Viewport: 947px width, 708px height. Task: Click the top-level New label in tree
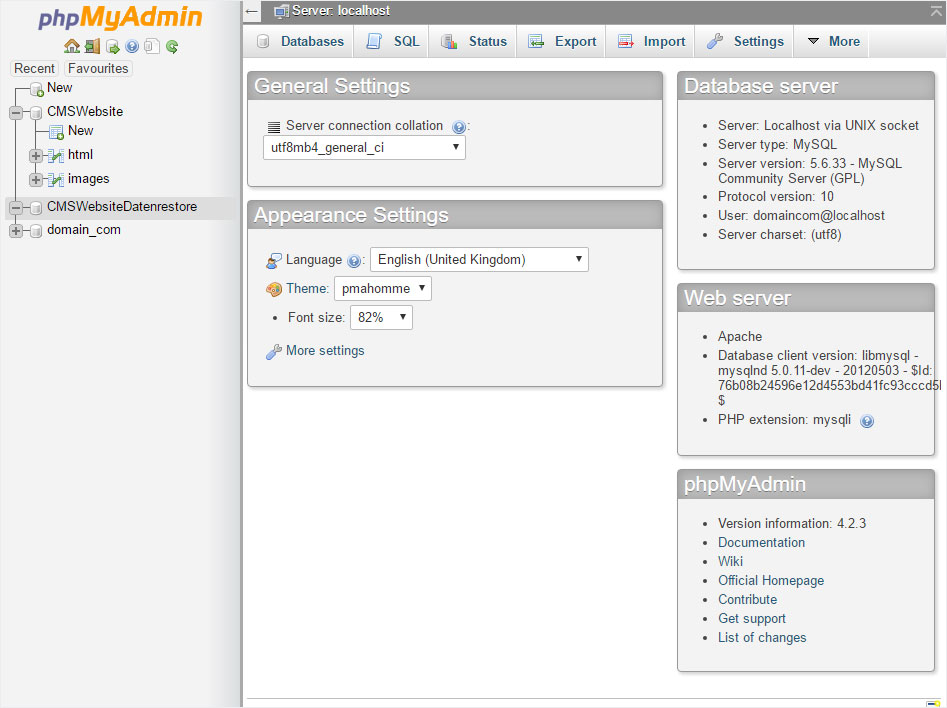[x=60, y=88]
